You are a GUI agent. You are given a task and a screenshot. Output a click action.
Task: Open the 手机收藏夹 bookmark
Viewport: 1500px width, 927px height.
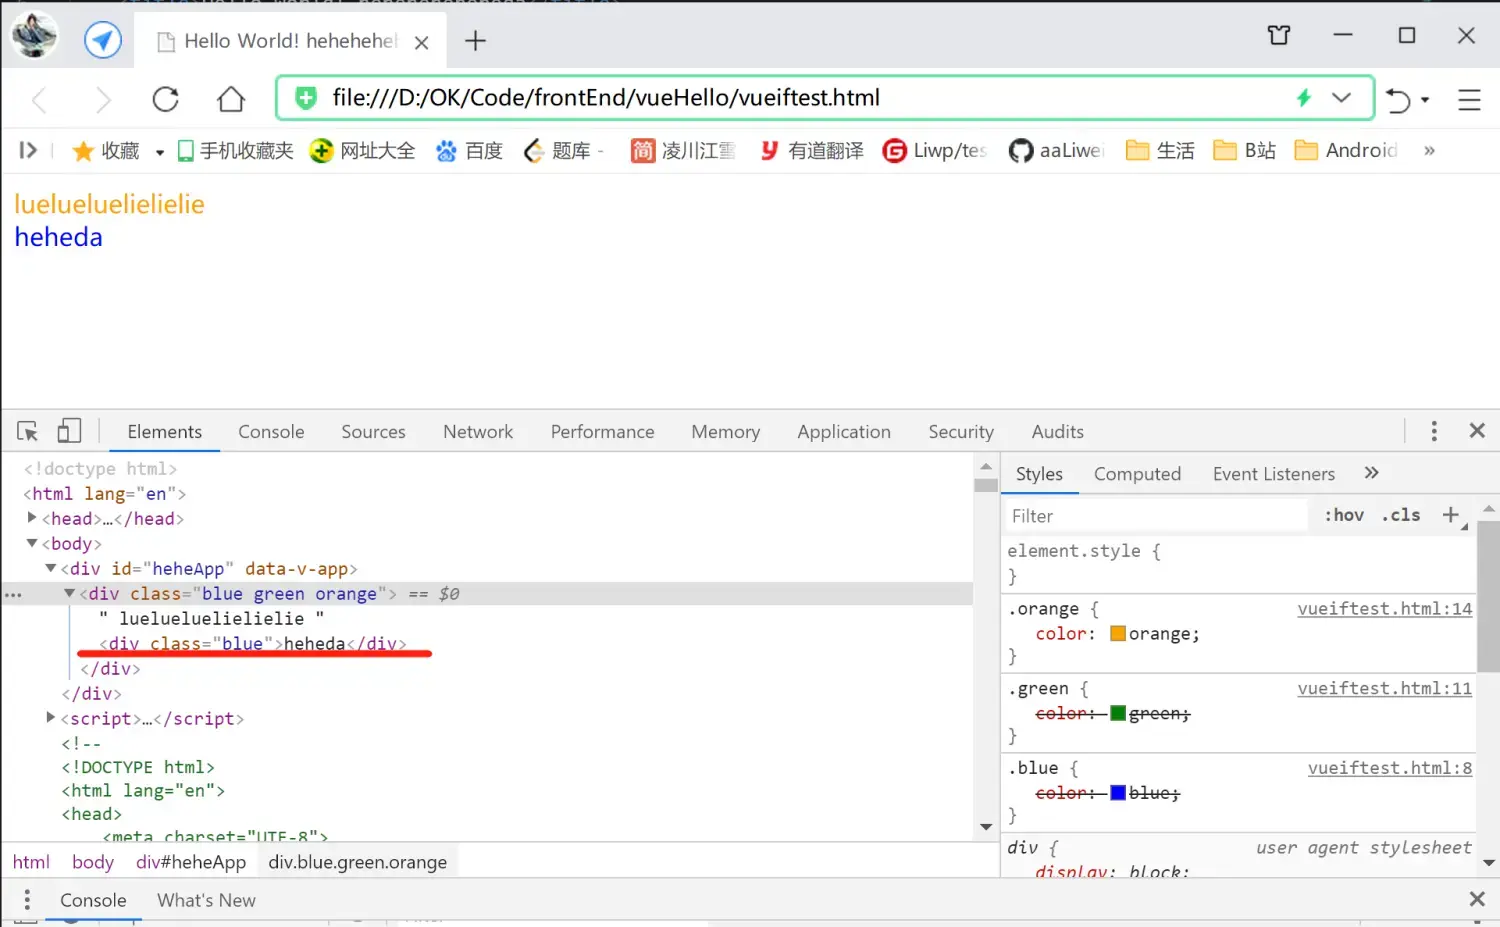pos(235,151)
